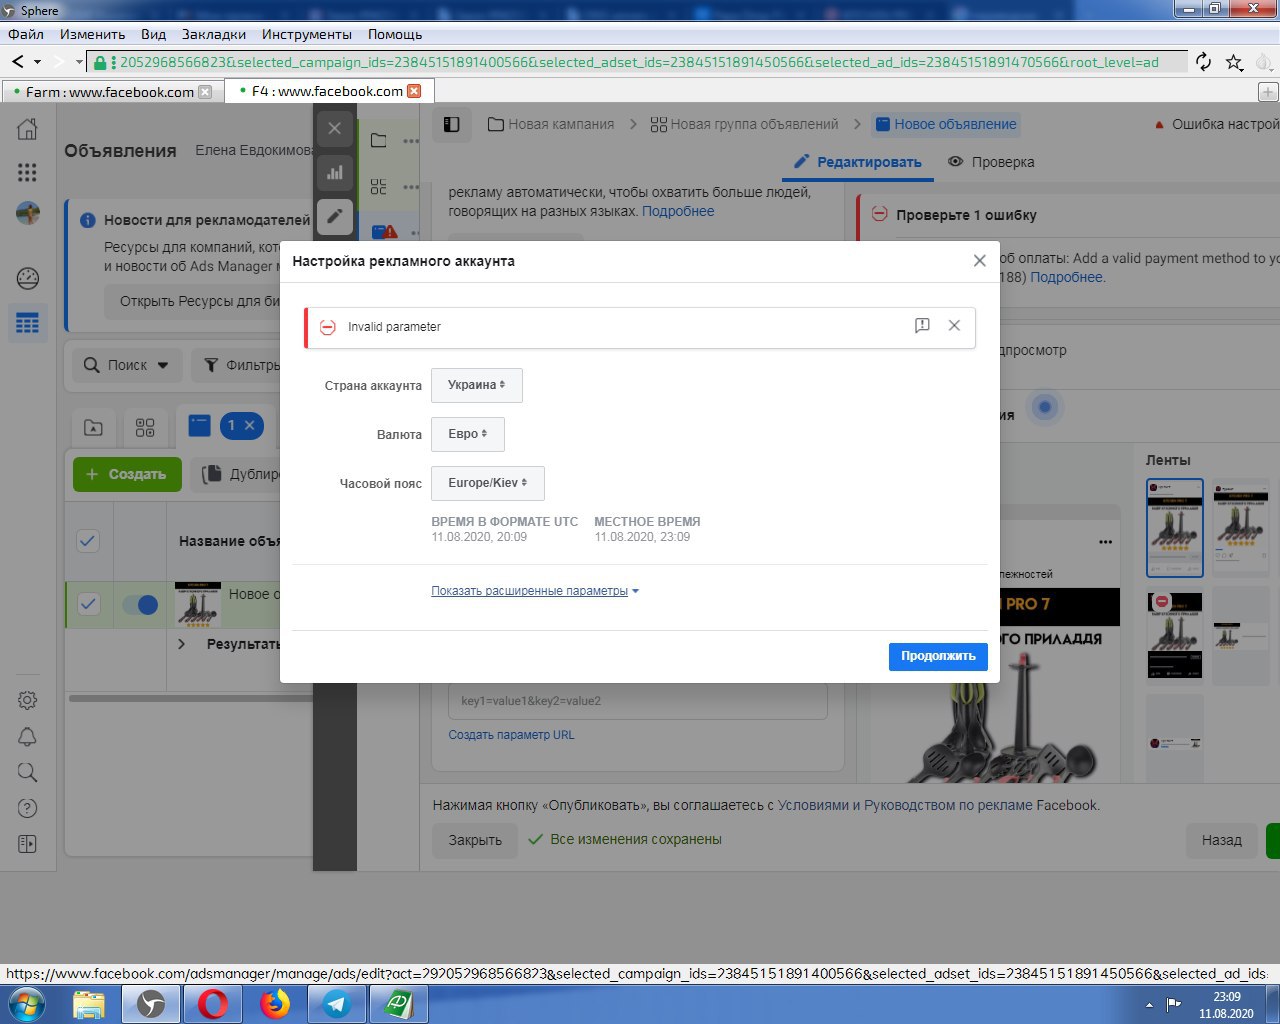Open the Поиск dropdown arrow
Viewport: 1280px width, 1024px height.
(x=163, y=365)
